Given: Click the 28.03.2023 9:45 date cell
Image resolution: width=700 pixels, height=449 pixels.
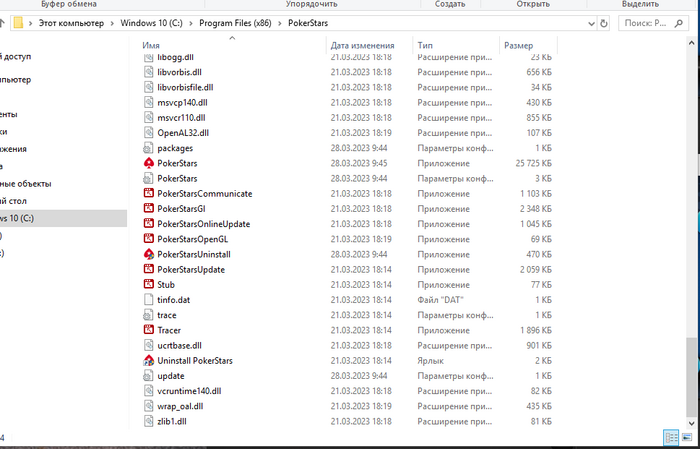Looking at the screenshot, I should point(359,163).
